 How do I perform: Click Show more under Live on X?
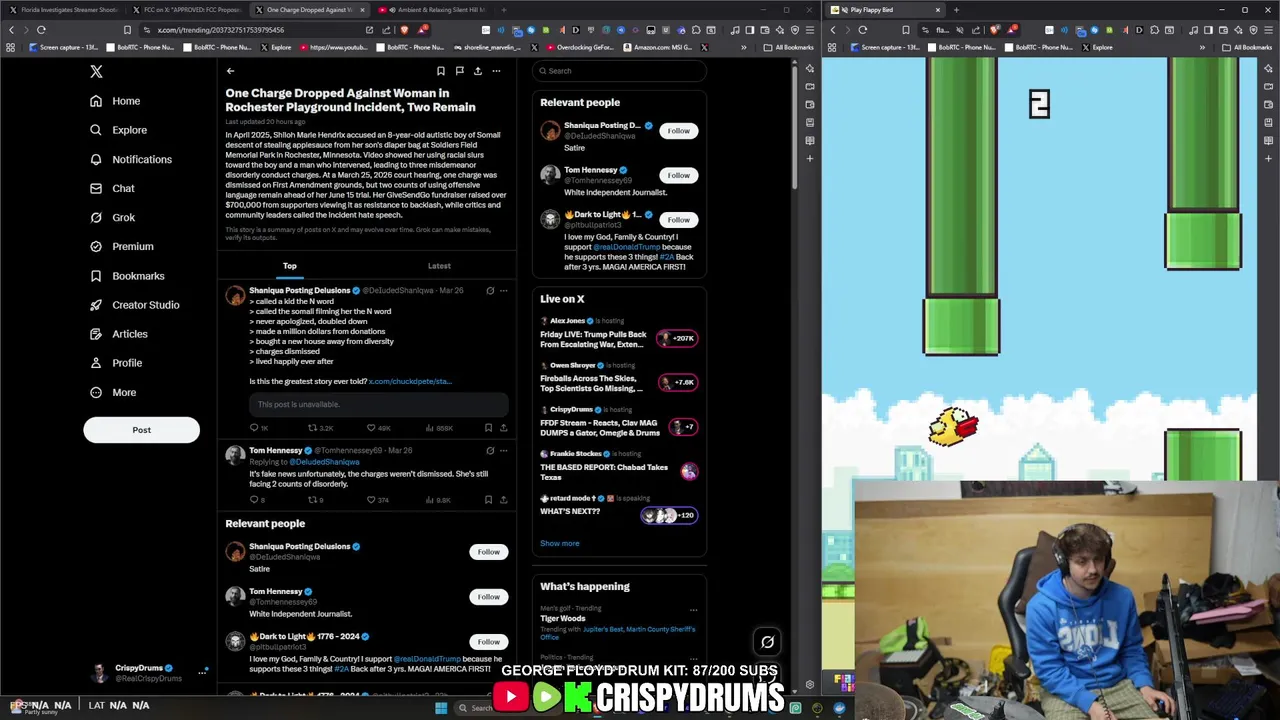point(560,543)
